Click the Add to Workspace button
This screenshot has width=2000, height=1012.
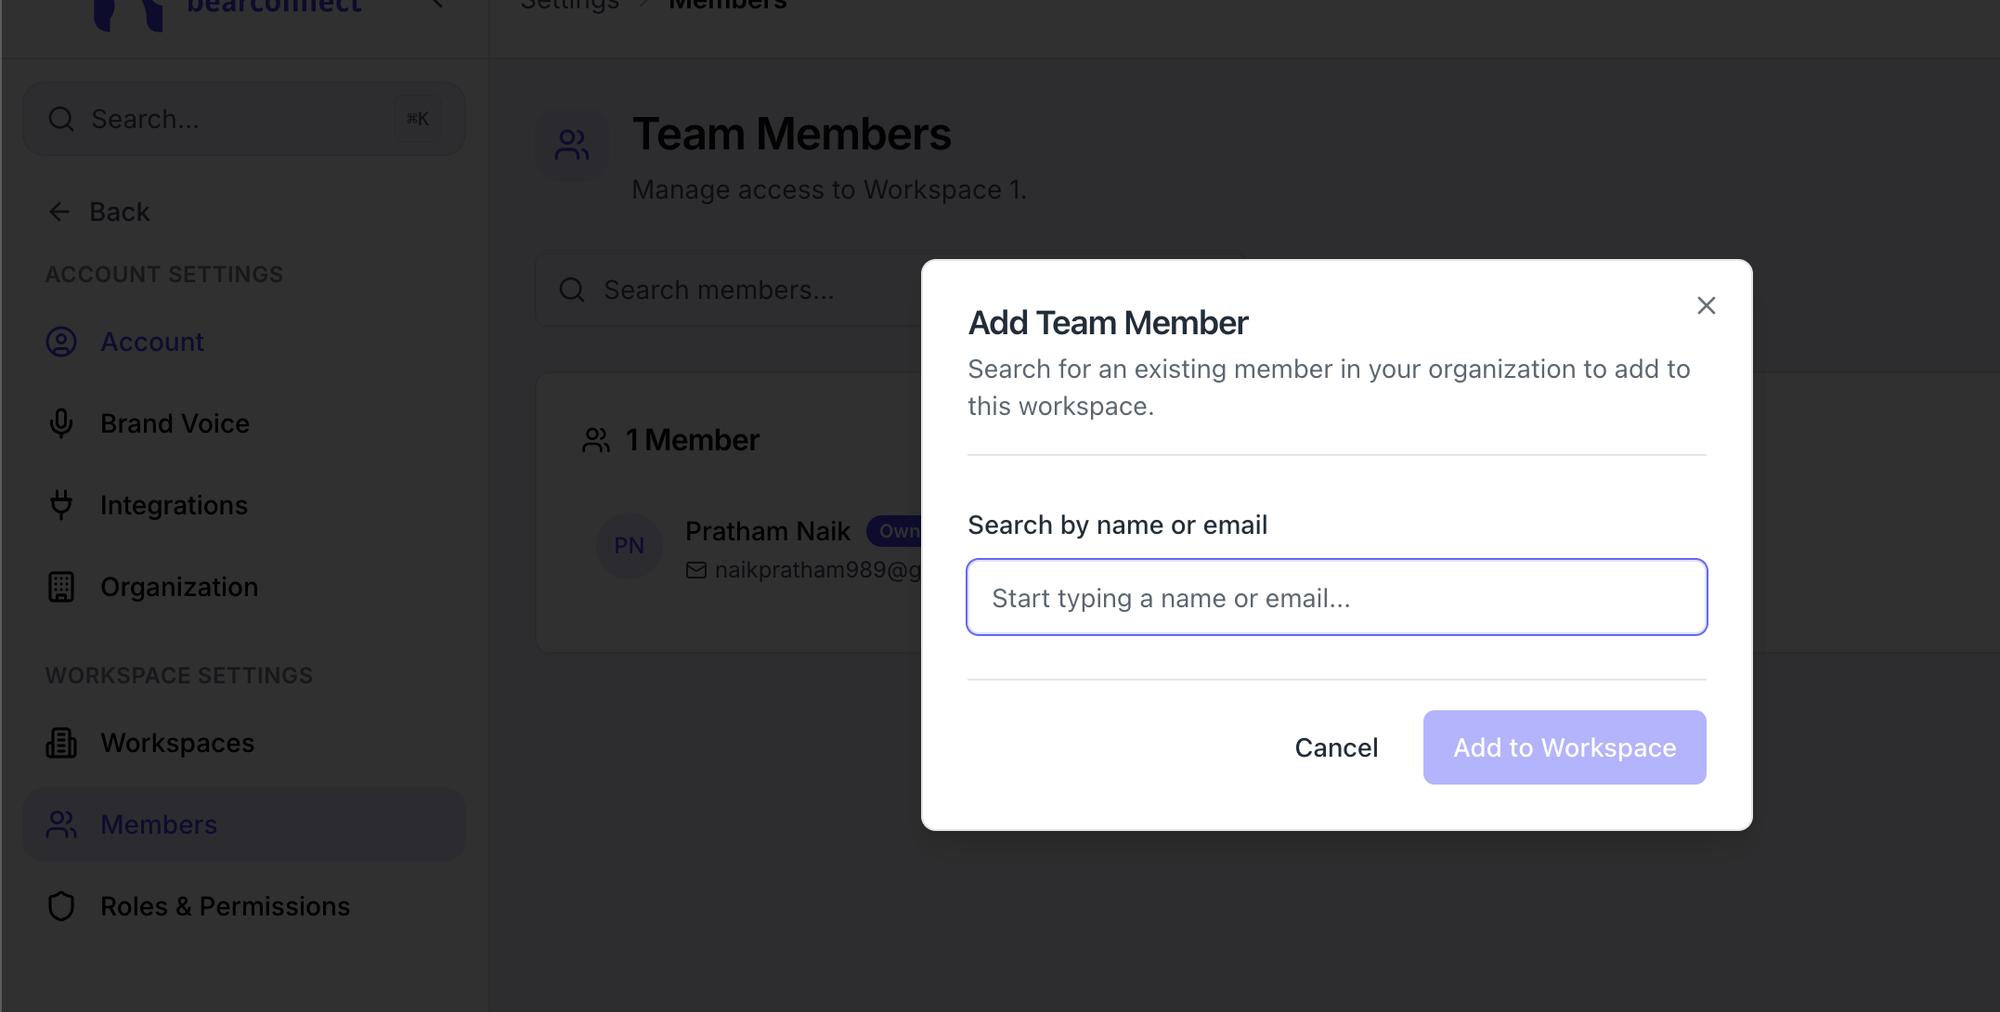click(x=1564, y=747)
